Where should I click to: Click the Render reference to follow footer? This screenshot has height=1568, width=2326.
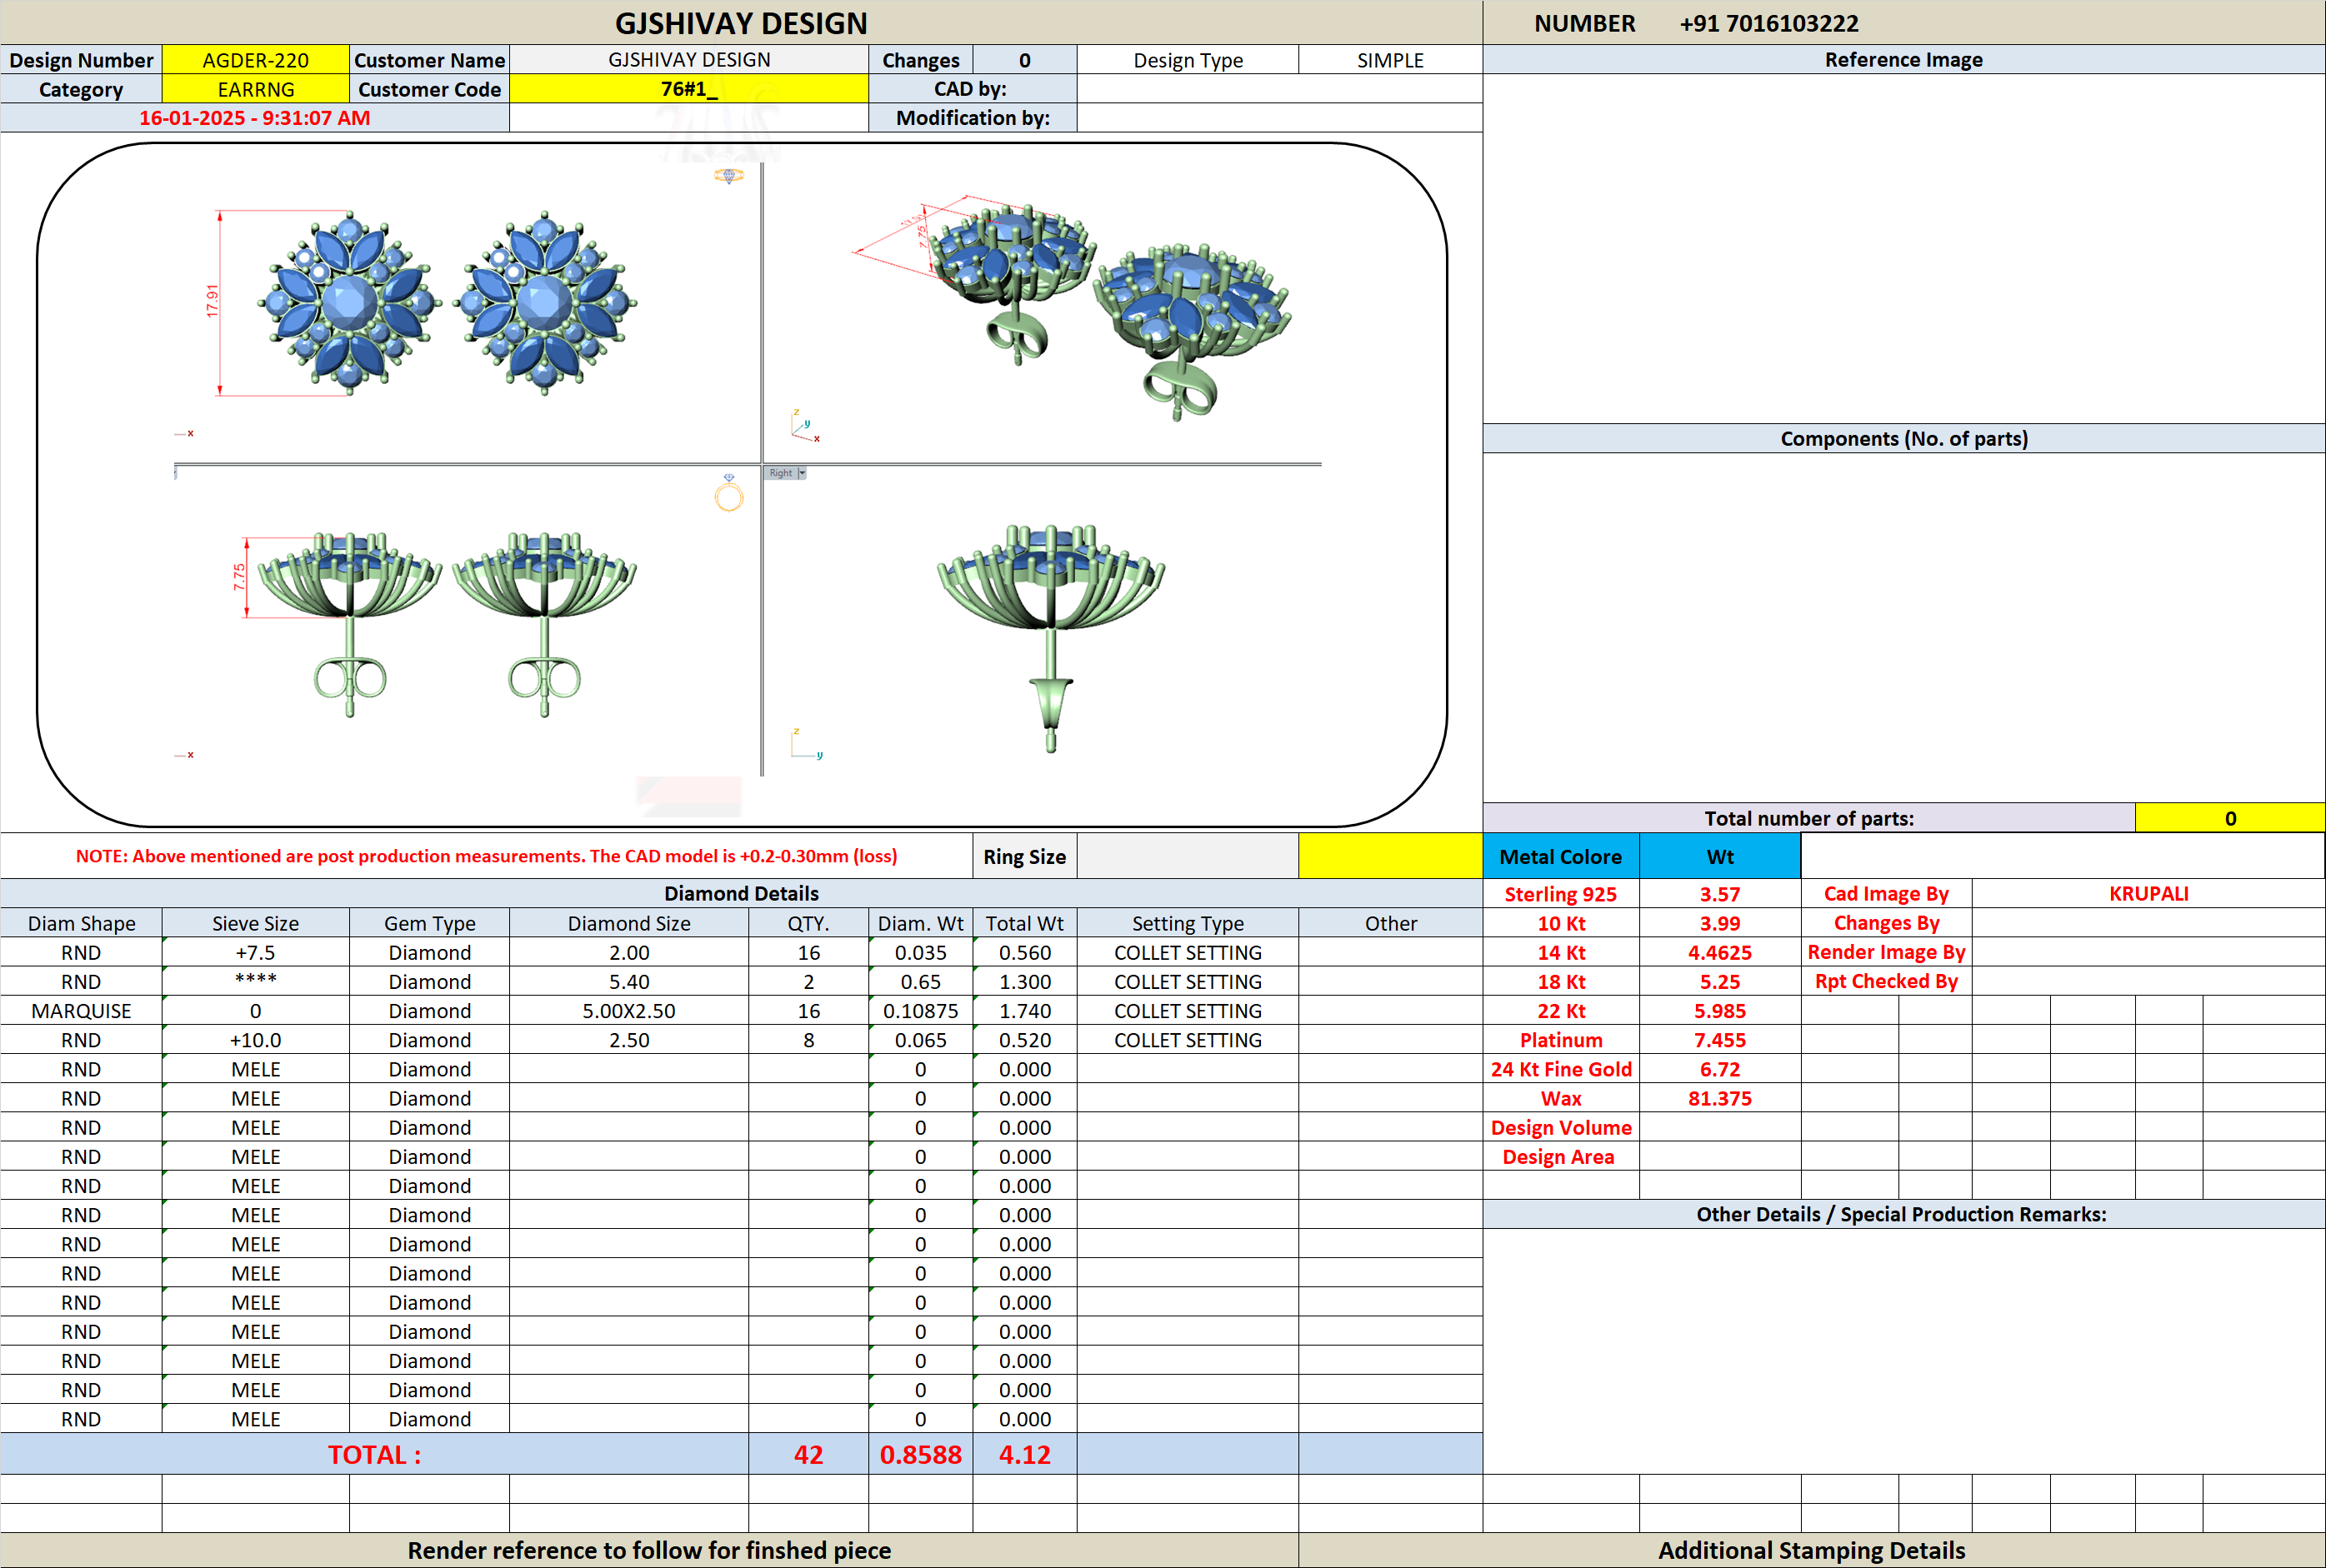(649, 1550)
